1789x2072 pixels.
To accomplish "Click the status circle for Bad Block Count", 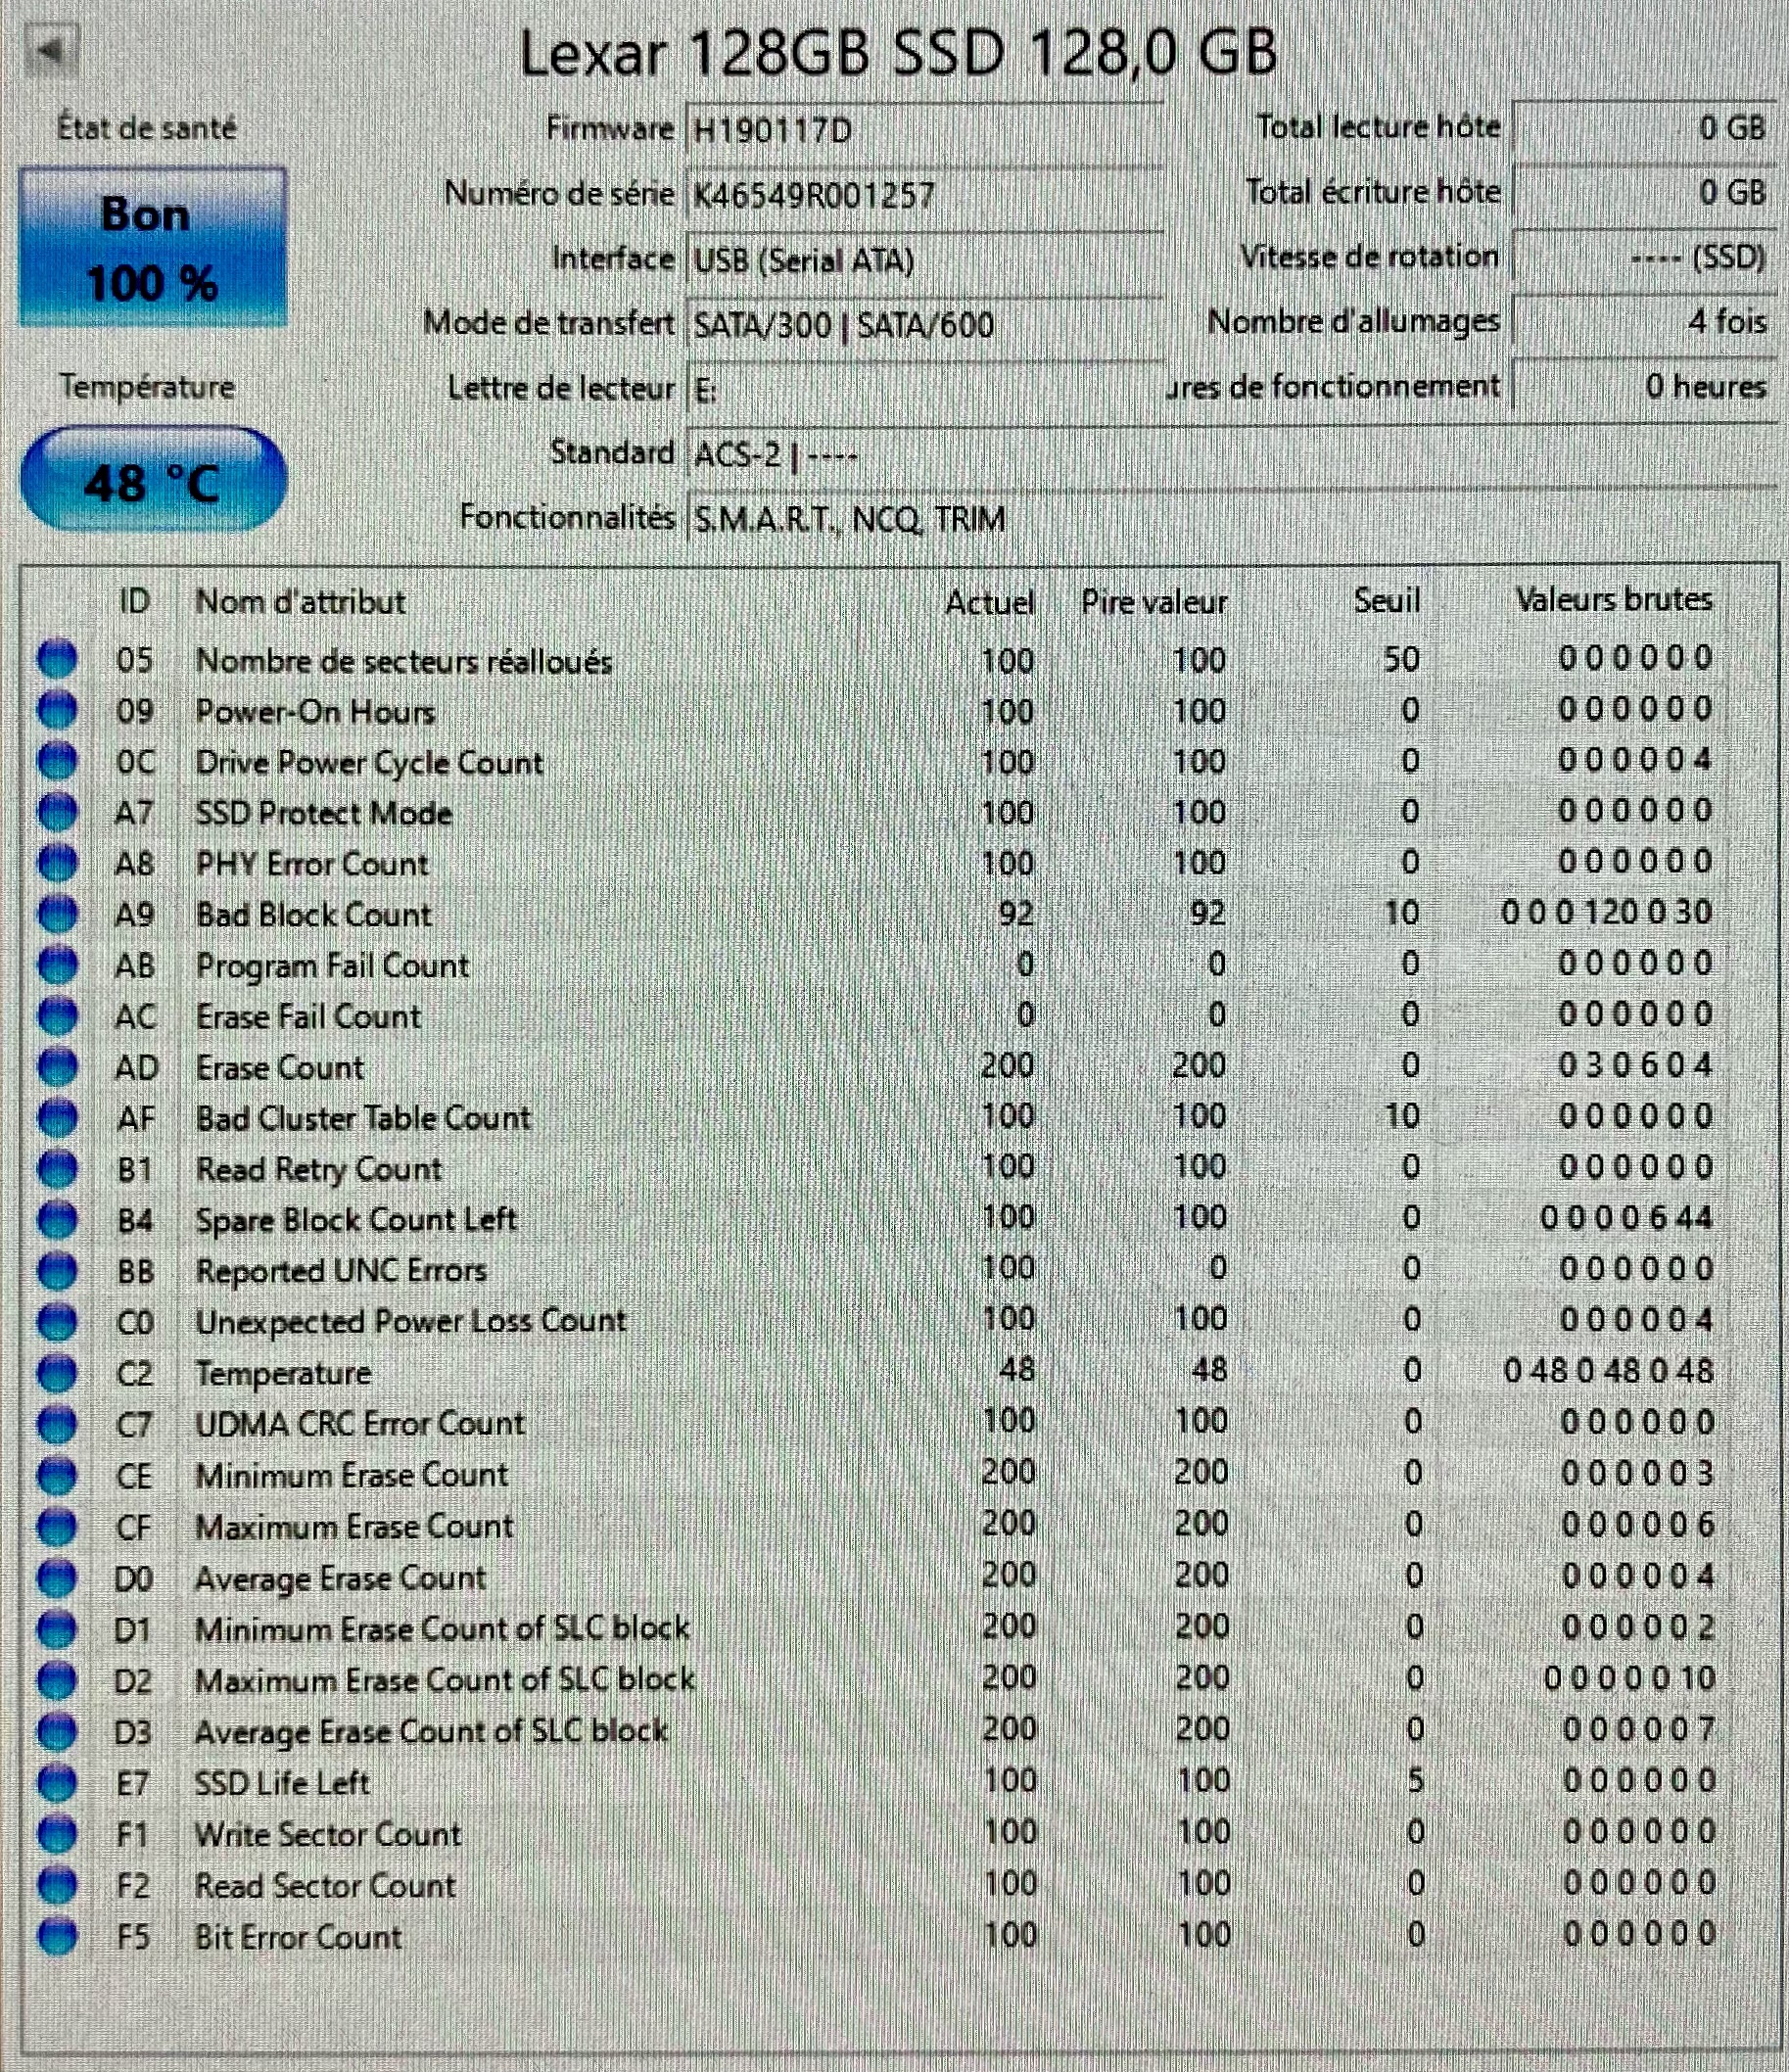I will [57, 914].
